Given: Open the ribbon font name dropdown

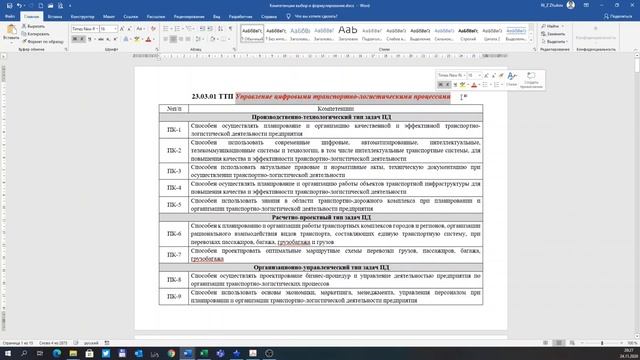Looking at the screenshot, I should point(97,29).
